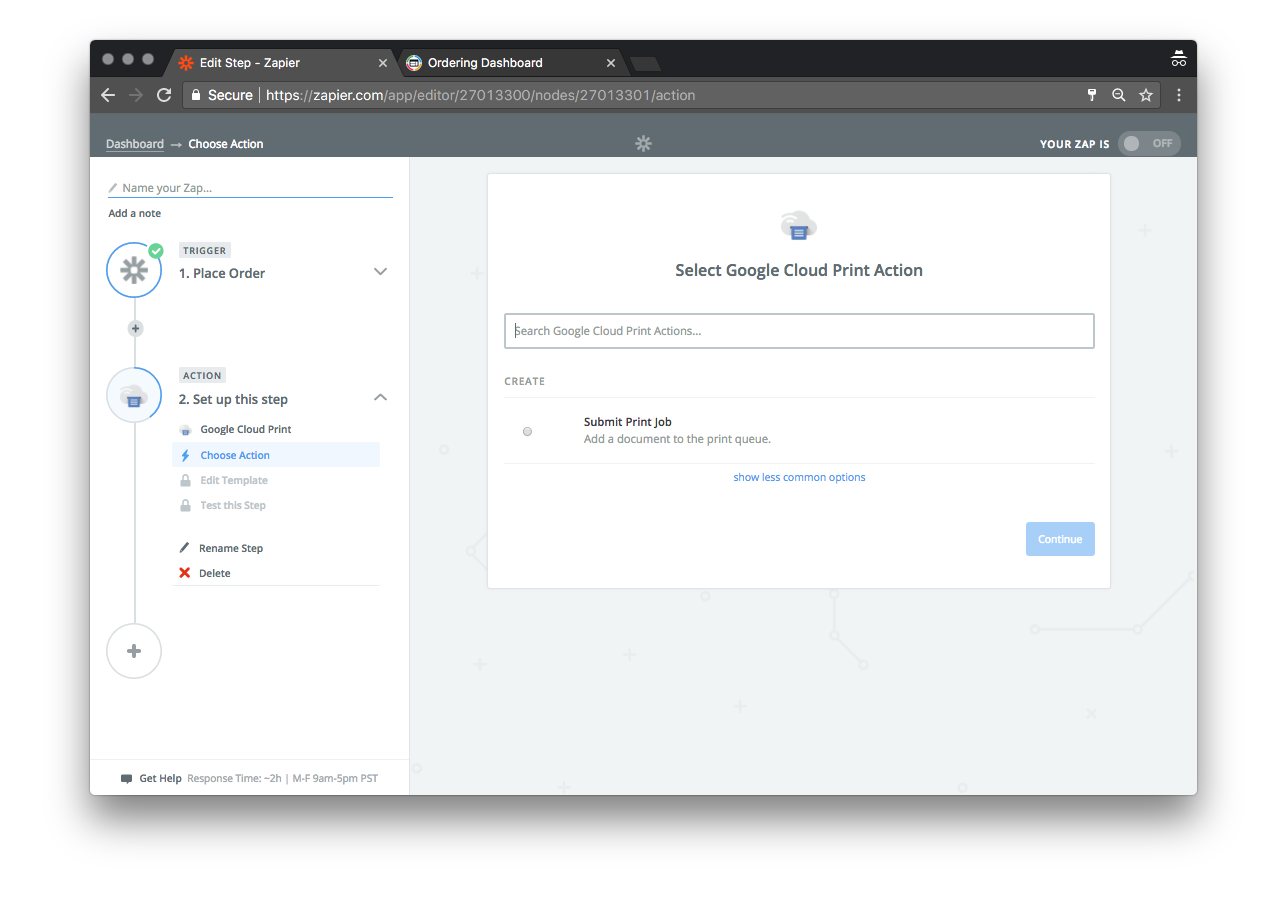This screenshot has width=1270, height=903.
Task: Click the Get Help chat bubble icon
Action: 126,778
